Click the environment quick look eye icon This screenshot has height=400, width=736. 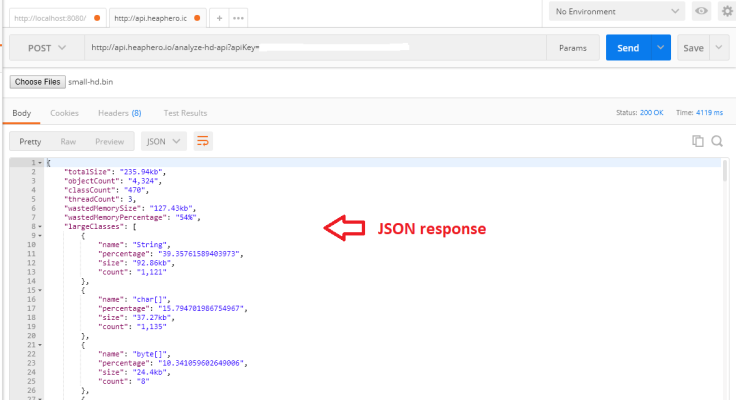click(x=701, y=11)
